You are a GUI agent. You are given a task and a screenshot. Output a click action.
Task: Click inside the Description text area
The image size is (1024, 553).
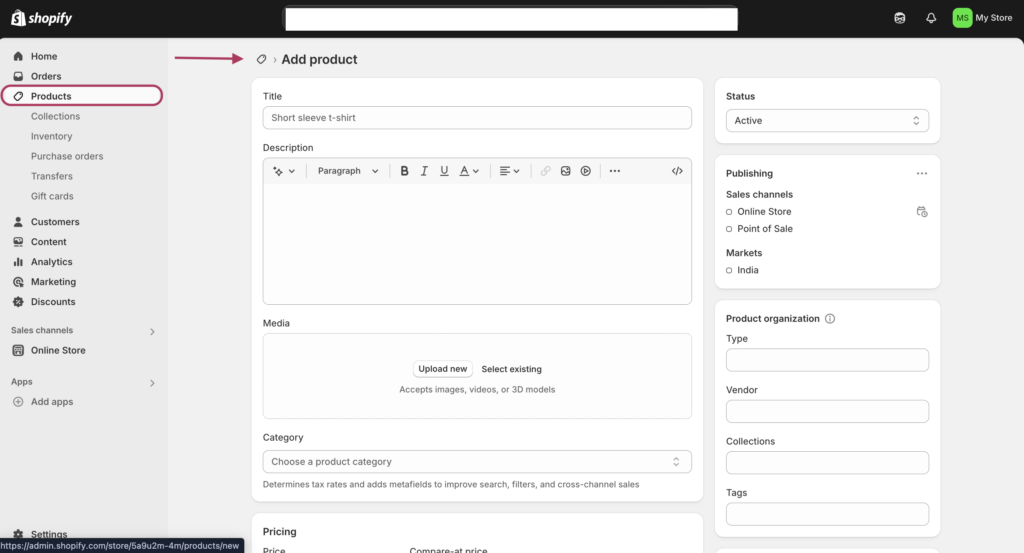click(x=477, y=243)
